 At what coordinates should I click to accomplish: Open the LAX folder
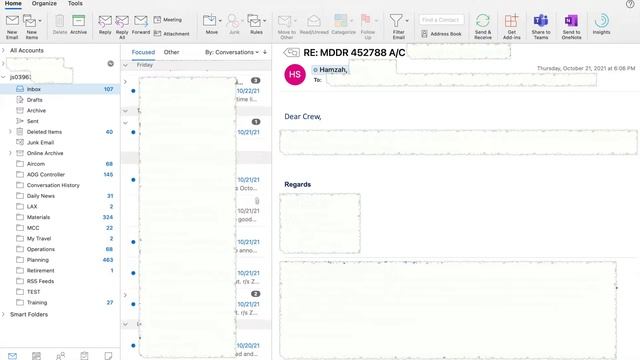click(x=60, y=207)
